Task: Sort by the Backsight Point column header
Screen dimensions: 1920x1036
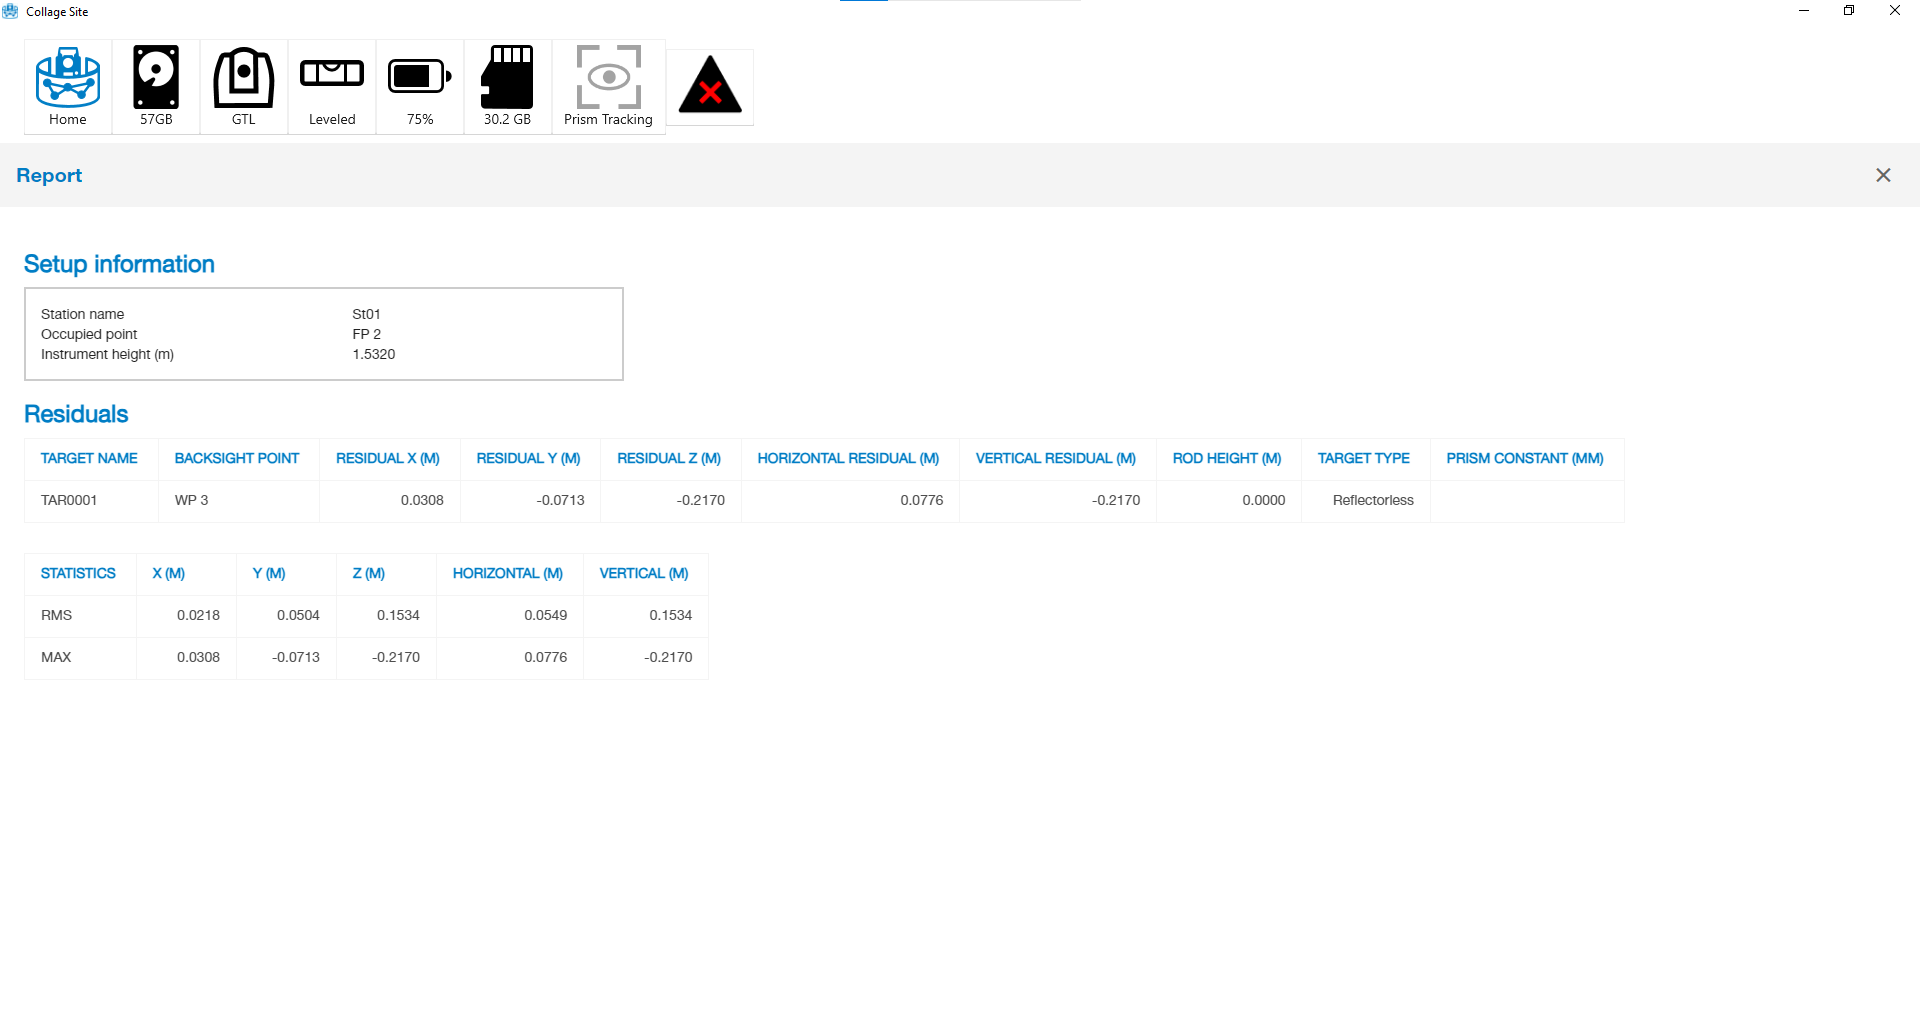Action: (237, 459)
